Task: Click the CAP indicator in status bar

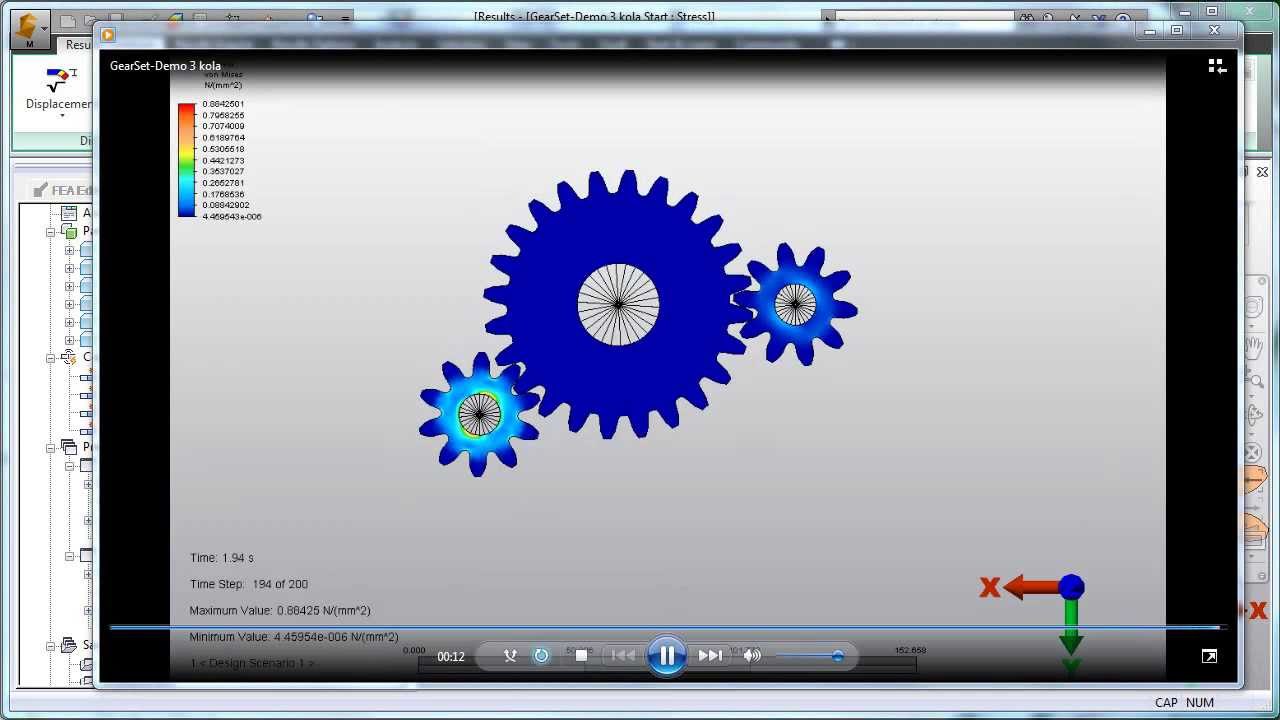Action: click(1166, 702)
